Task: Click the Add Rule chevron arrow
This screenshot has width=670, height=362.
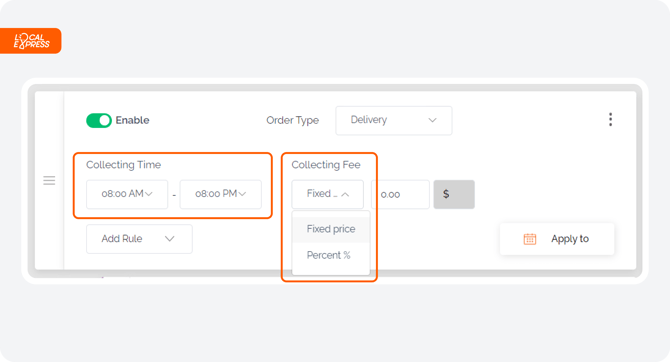Action: [x=170, y=238]
